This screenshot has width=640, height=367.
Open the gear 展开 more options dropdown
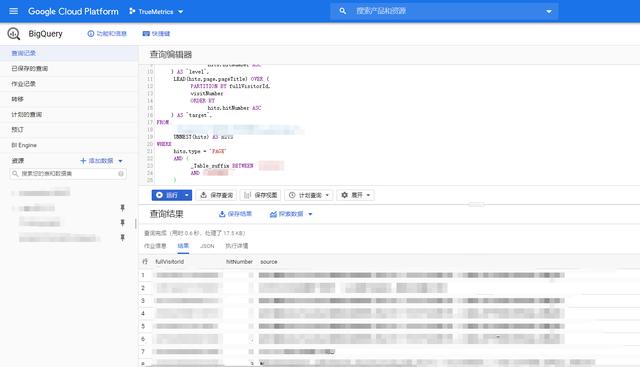click(x=356, y=195)
